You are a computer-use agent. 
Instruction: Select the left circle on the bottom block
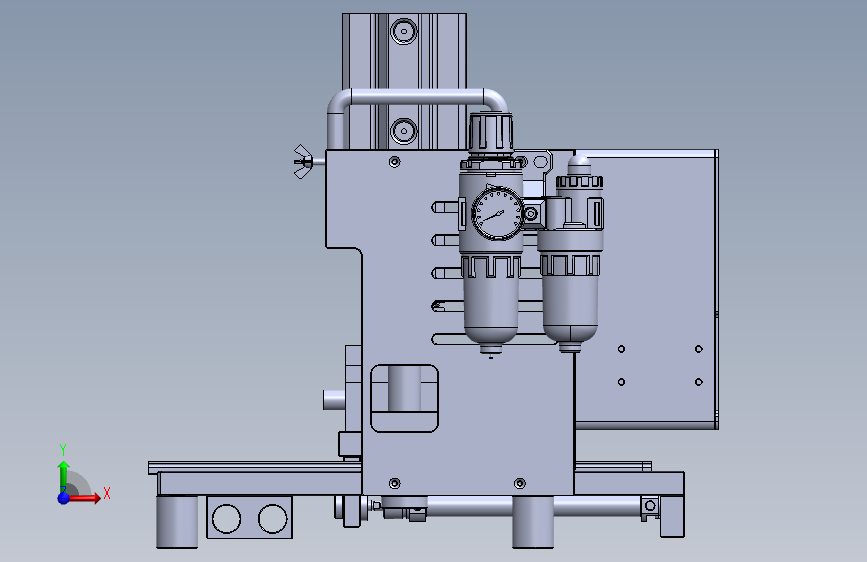coord(226,519)
